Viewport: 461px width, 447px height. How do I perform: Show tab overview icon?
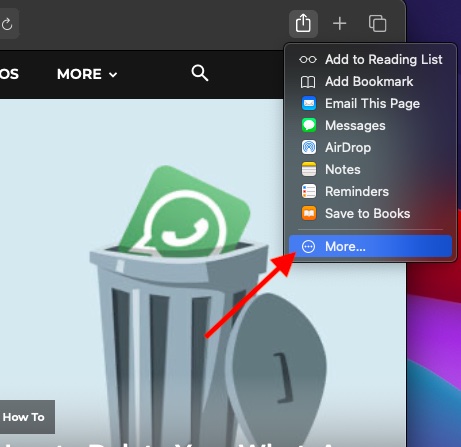tap(378, 24)
